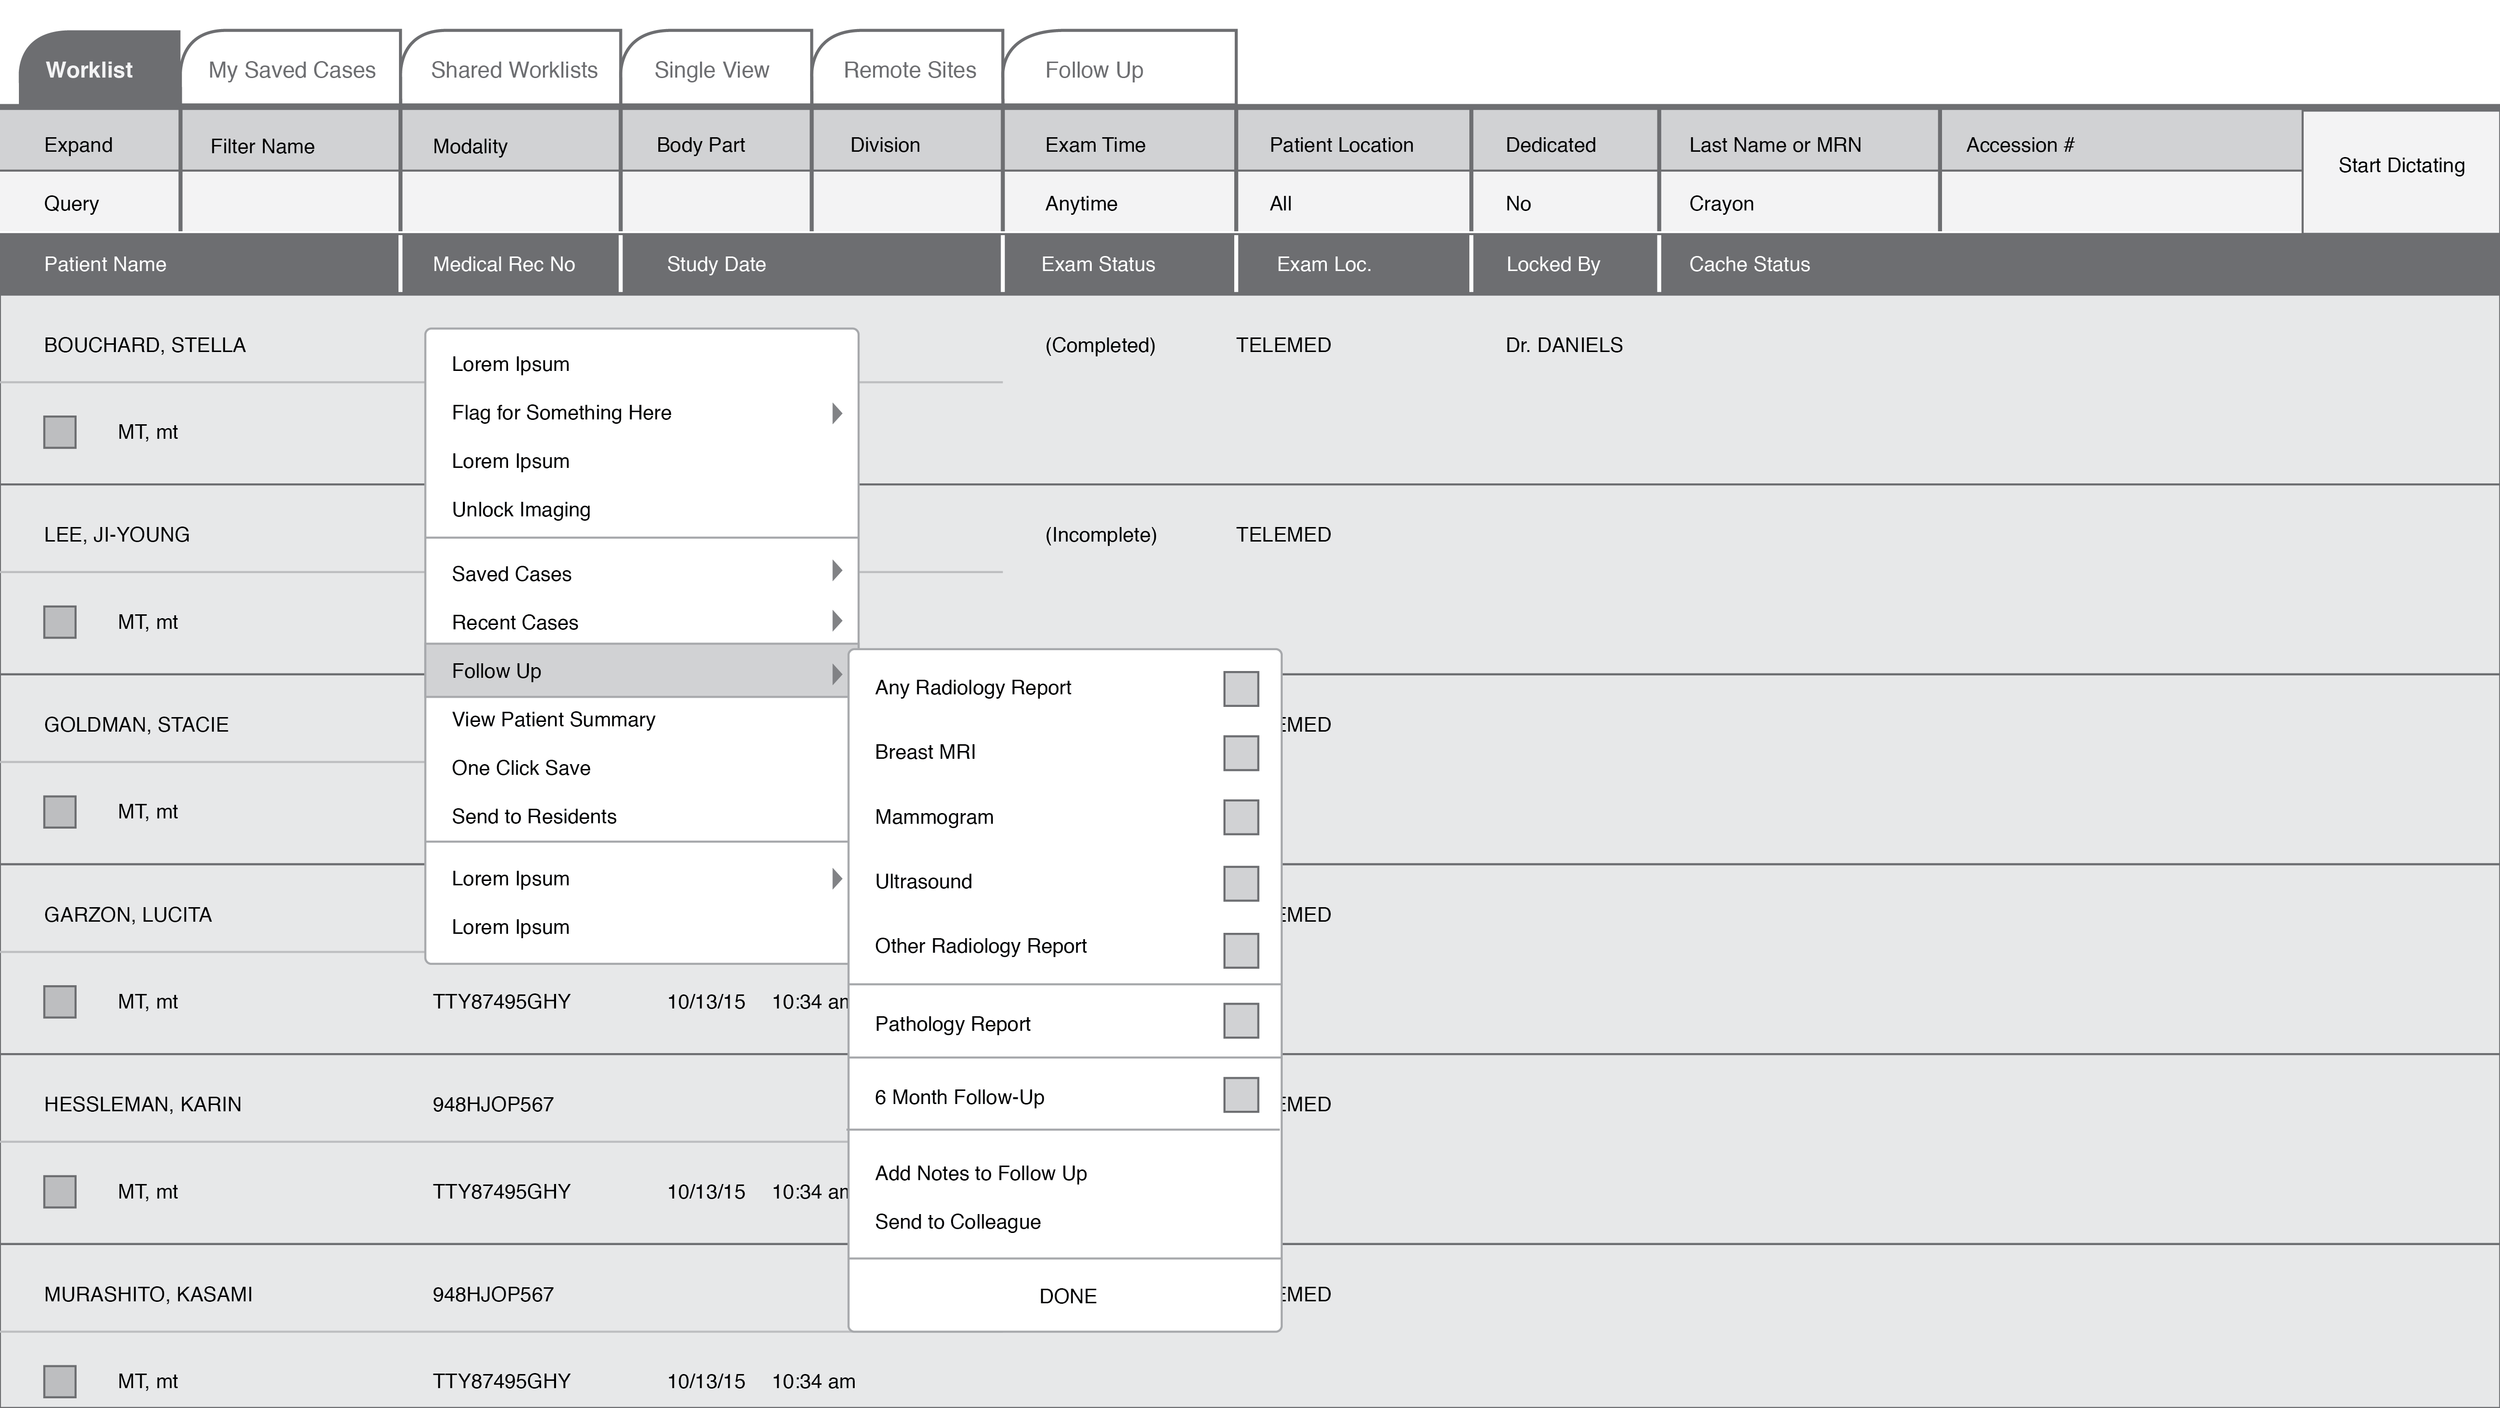Expand the Flag for Something Here submenu arrow
The height and width of the screenshot is (1408, 2500).
tap(837, 413)
